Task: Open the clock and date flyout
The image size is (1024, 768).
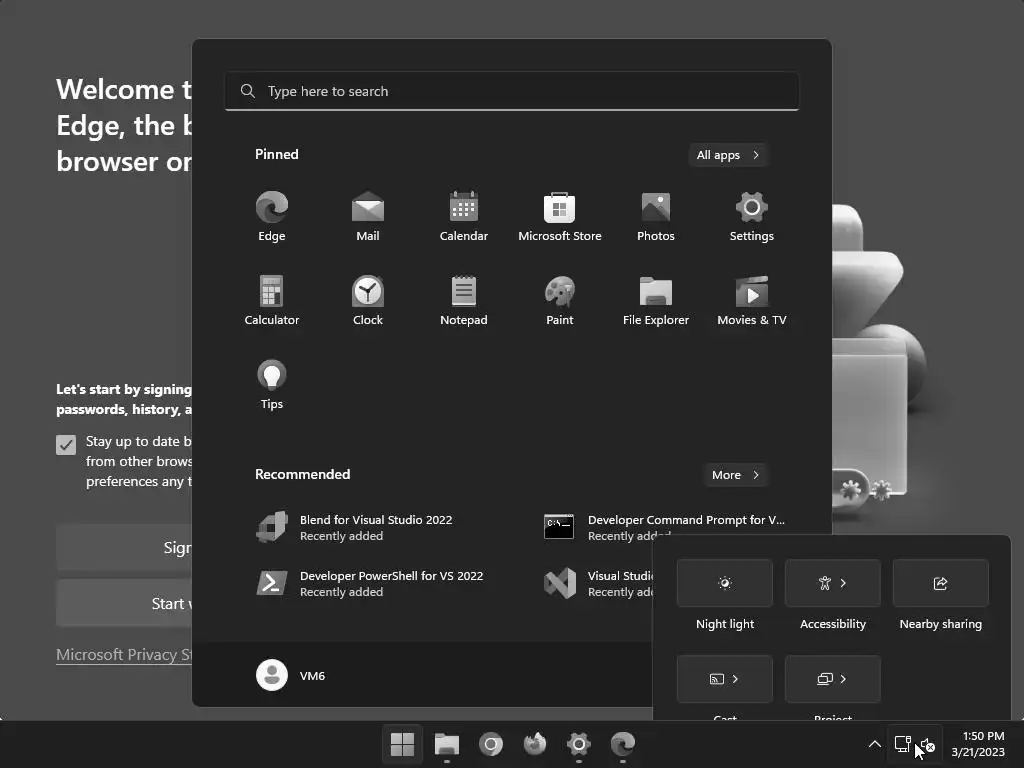Action: [x=978, y=744]
